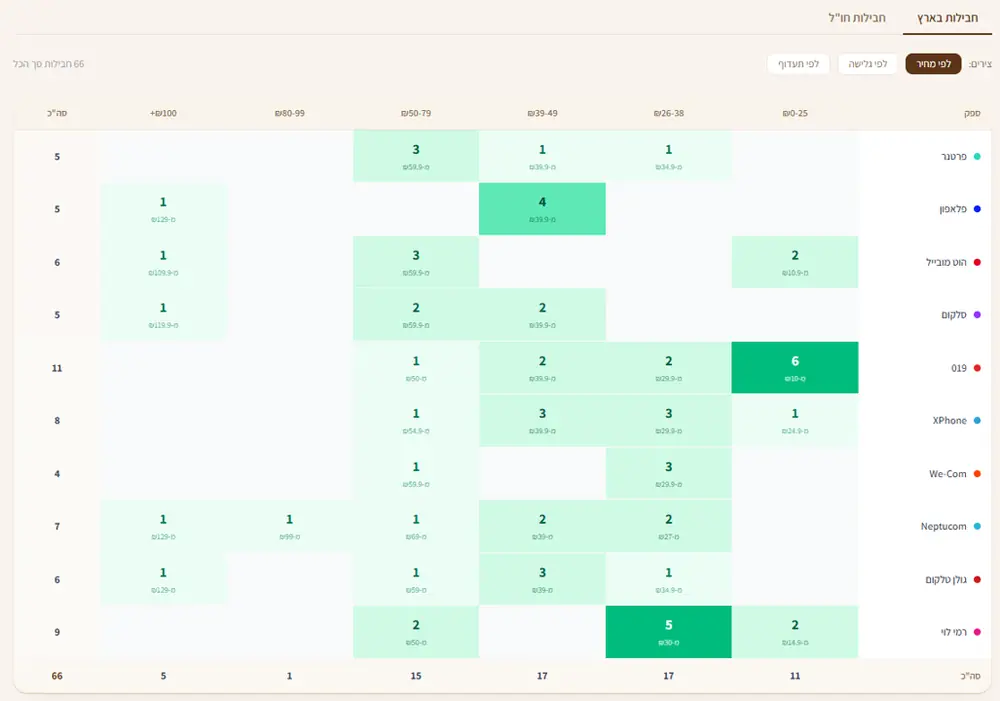Click the ₪50-79 column total of 15

click(x=416, y=675)
